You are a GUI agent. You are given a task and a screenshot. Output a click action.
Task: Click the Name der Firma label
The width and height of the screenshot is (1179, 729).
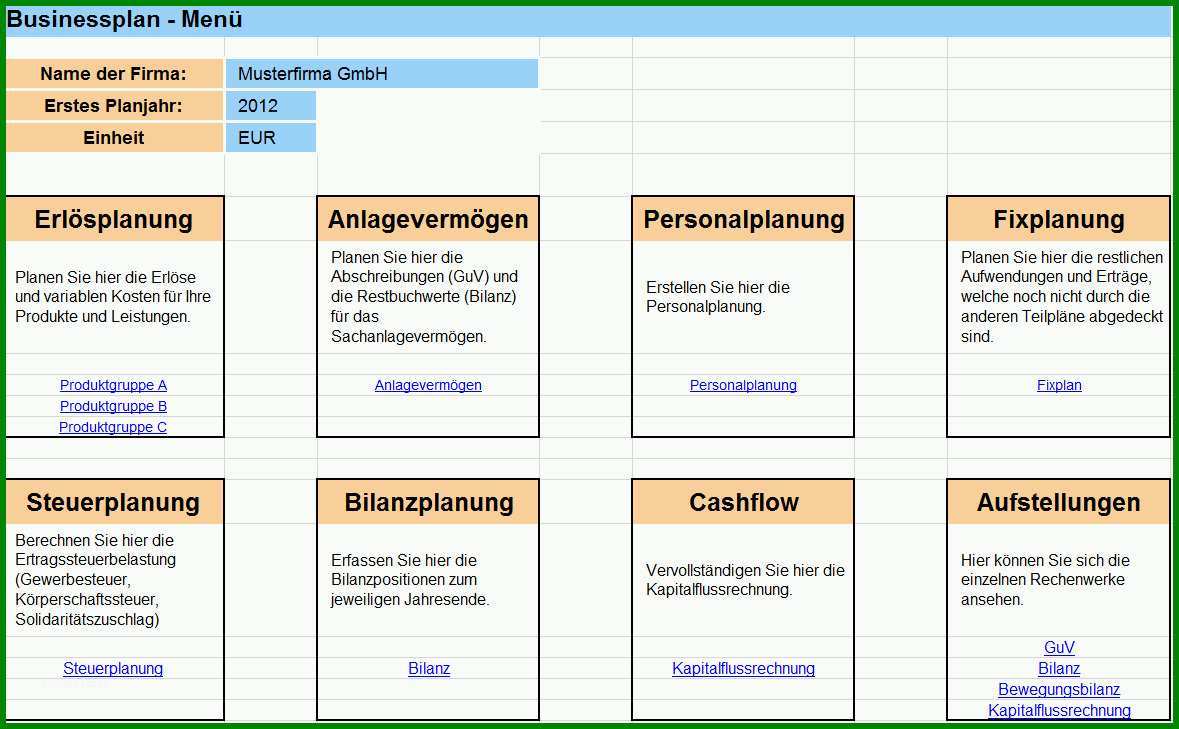point(114,74)
